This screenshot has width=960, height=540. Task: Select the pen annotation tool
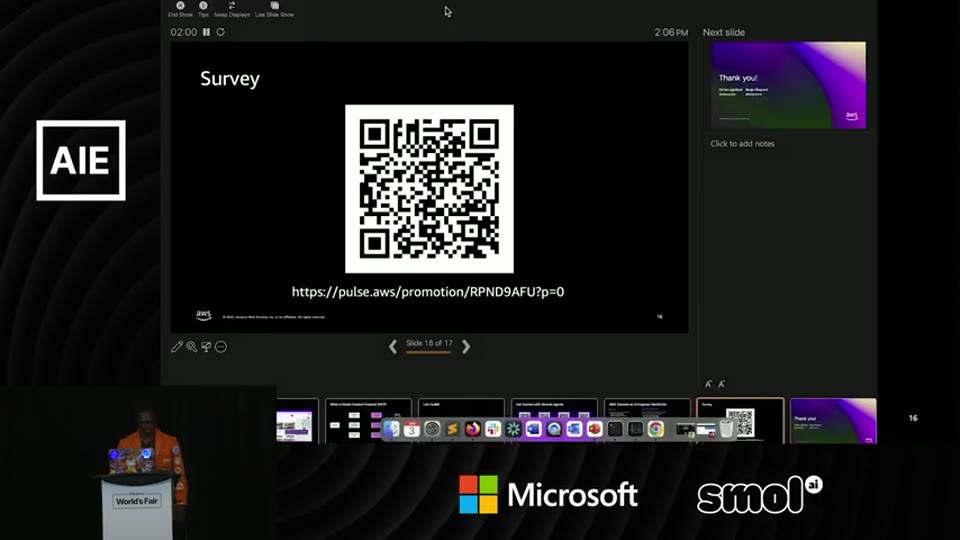pyautogui.click(x=177, y=347)
